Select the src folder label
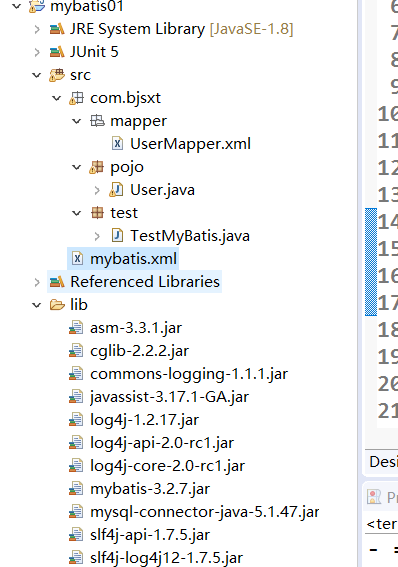This screenshot has height=567, width=398. (80, 75)
